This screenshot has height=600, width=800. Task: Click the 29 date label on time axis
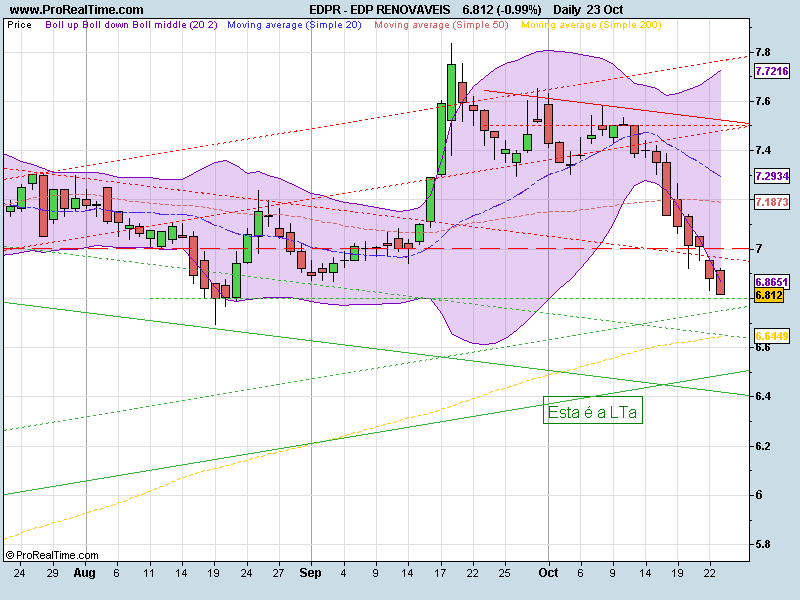coord(52,573)
